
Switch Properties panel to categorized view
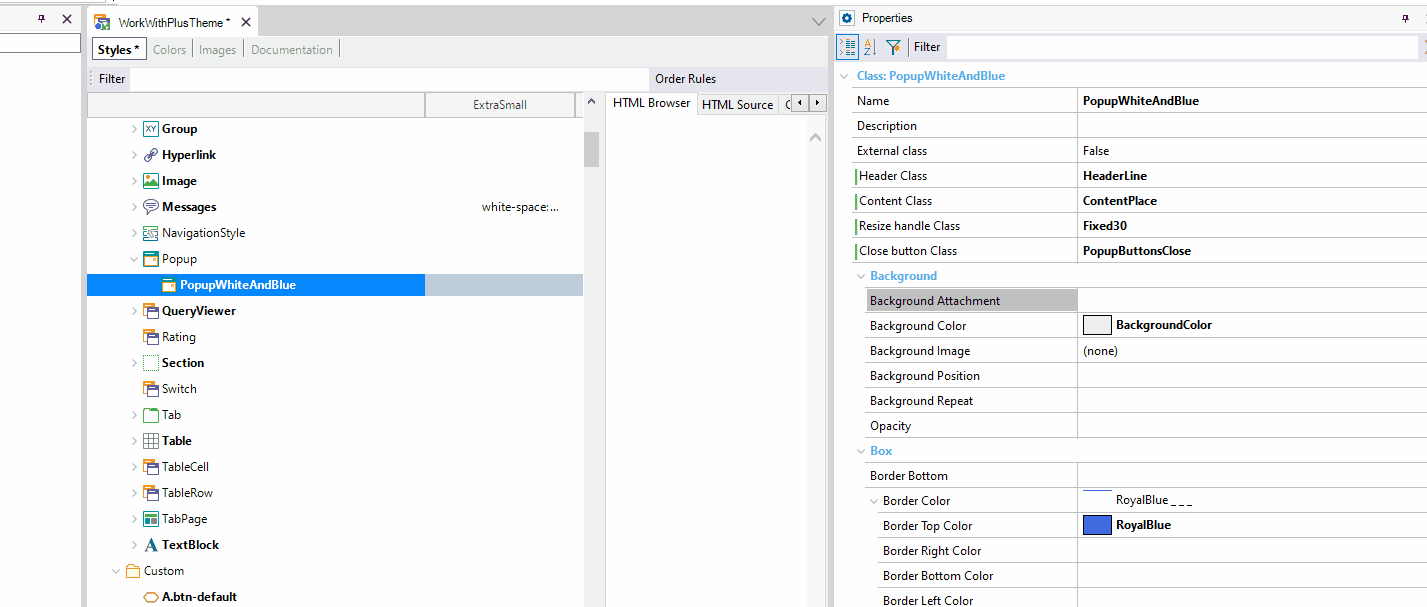[846, 47]
